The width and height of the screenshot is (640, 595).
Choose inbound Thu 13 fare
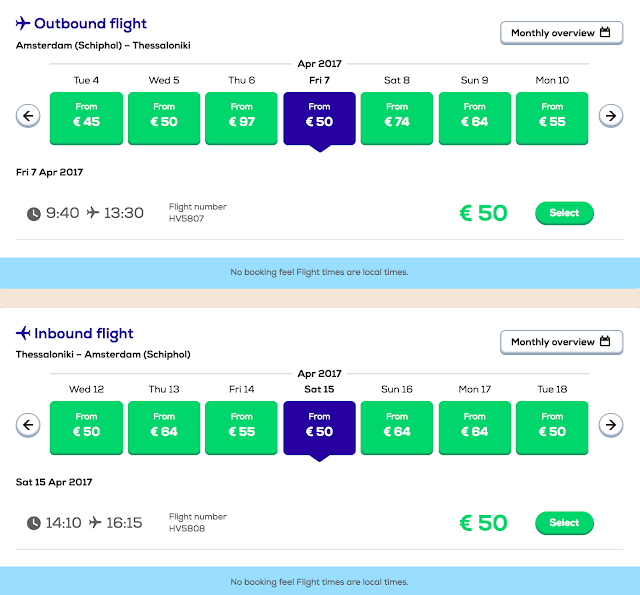pyautogui.click(x=164, y=427)
